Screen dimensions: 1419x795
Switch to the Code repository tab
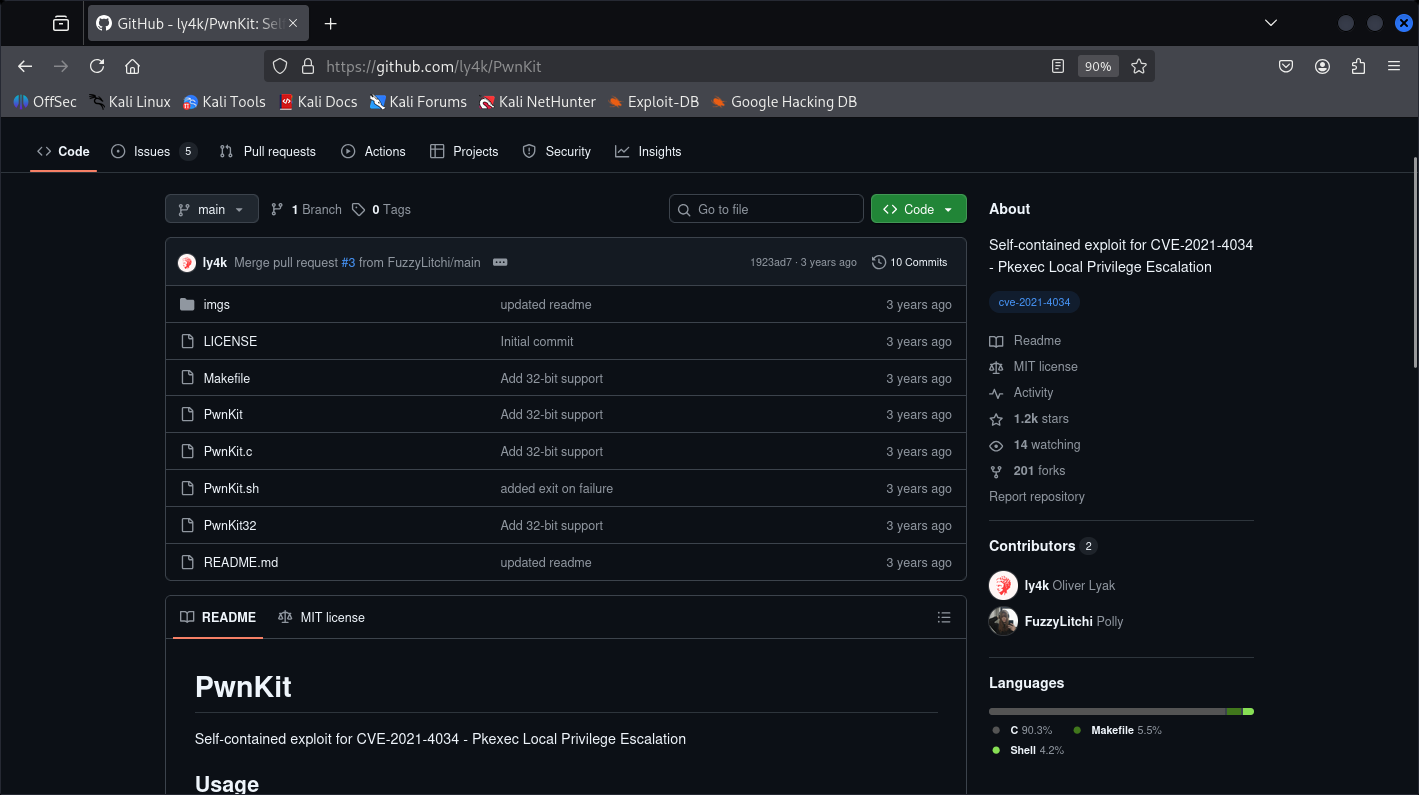pos(63,151)
